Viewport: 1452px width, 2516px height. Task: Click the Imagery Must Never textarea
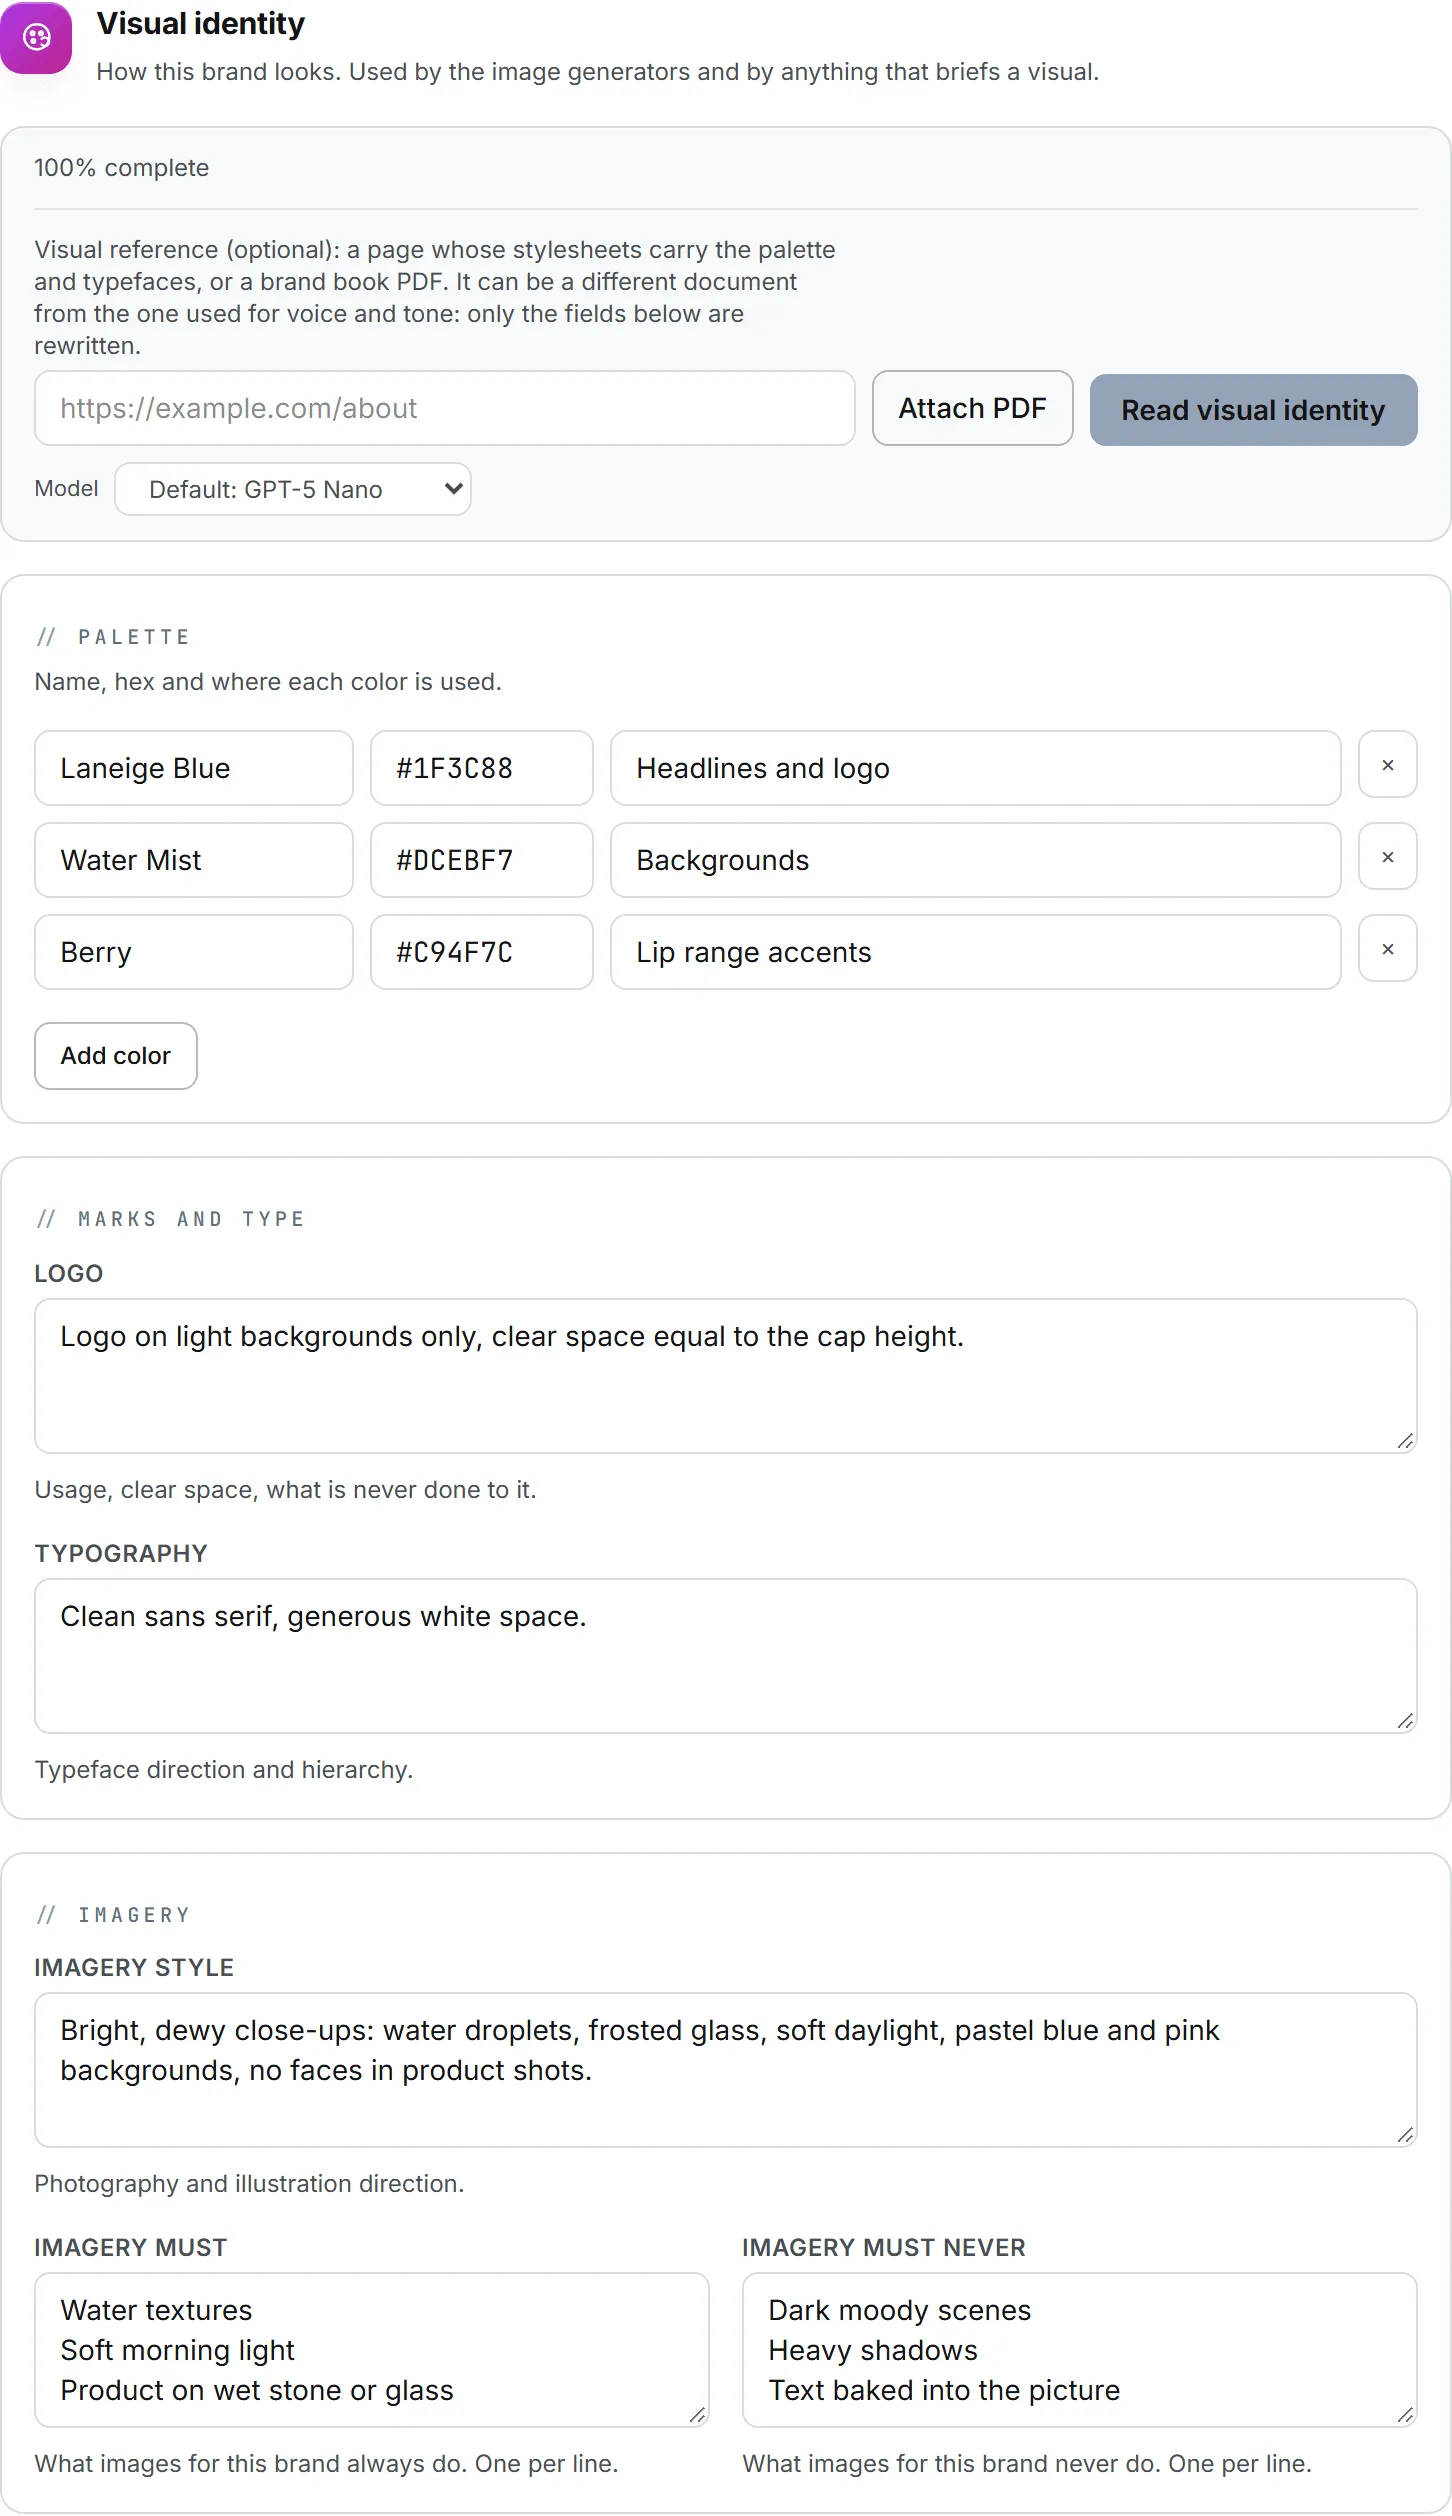click(x=1080, y=2350)
